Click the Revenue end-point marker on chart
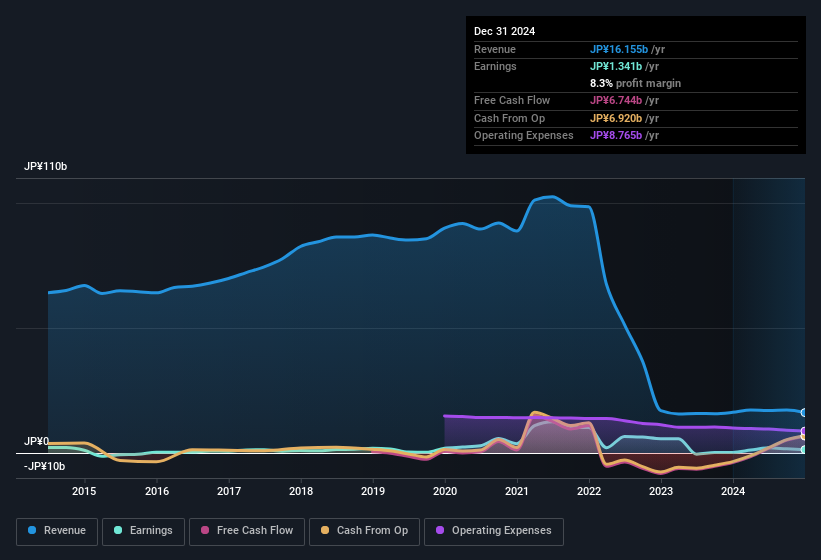Image resolution: width=821 pixels, height=560 pixels. coord(804,412)
